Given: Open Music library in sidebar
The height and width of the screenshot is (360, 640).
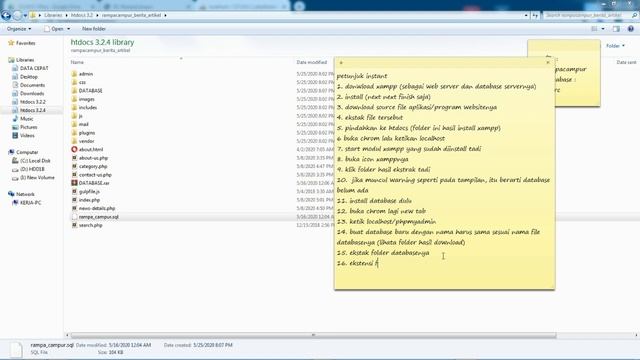Looking at the screenshot, I should click(x=27, y=119).
